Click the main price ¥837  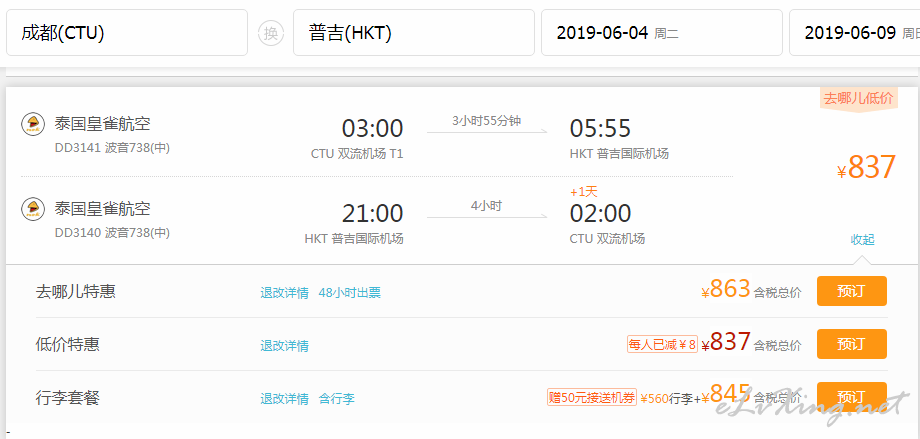point(867,167)
